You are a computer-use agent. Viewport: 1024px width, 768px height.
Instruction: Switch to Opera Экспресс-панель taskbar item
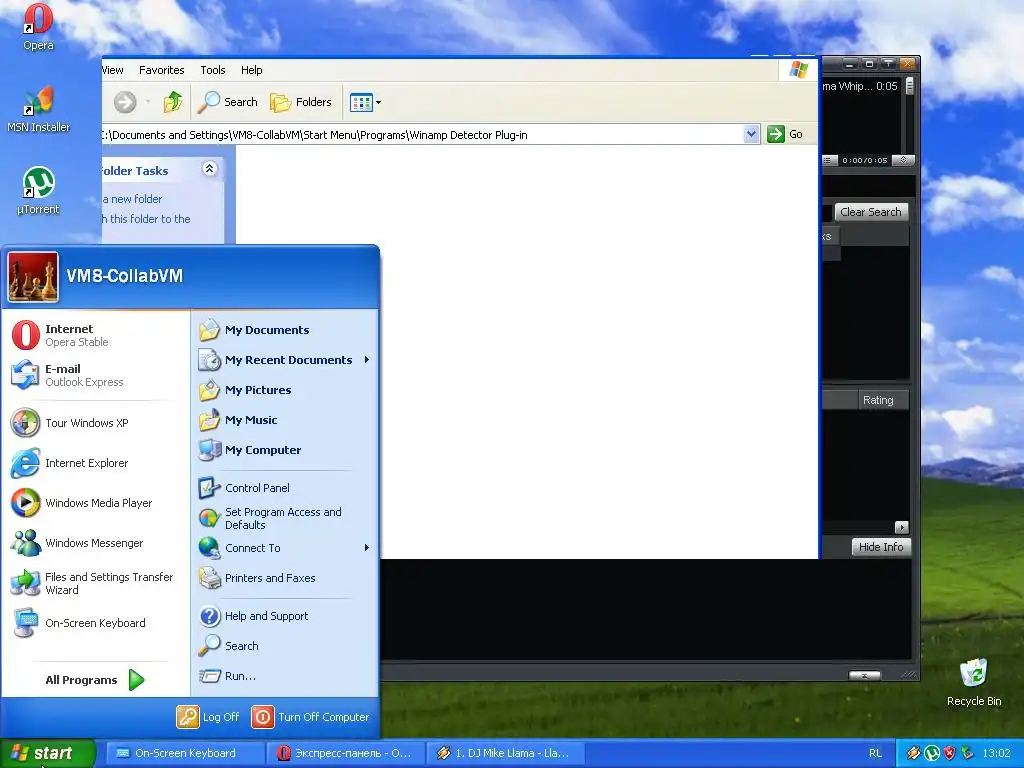(345, 753)
